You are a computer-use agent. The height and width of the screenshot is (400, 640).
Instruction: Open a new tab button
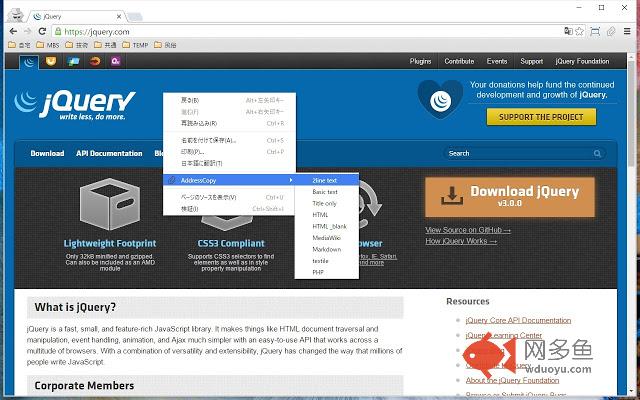[x=135, y=17]
